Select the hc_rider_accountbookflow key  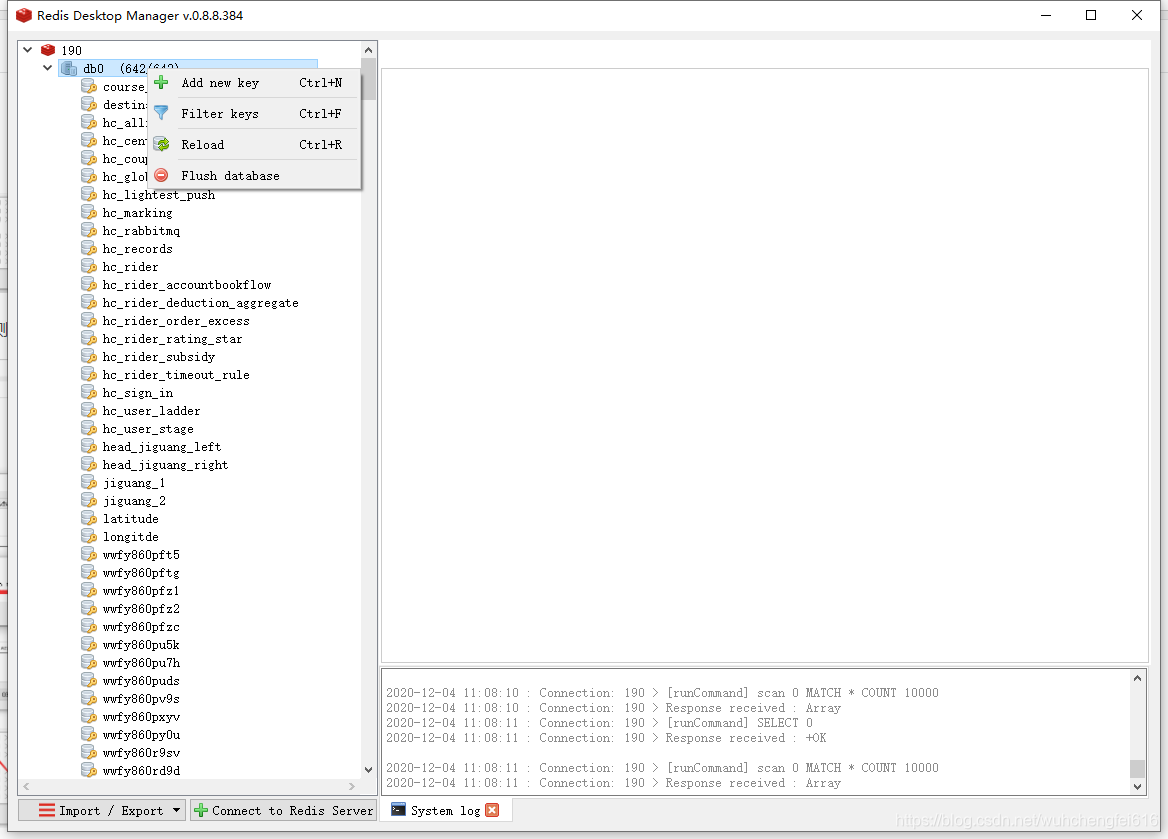tap(187, 285)
